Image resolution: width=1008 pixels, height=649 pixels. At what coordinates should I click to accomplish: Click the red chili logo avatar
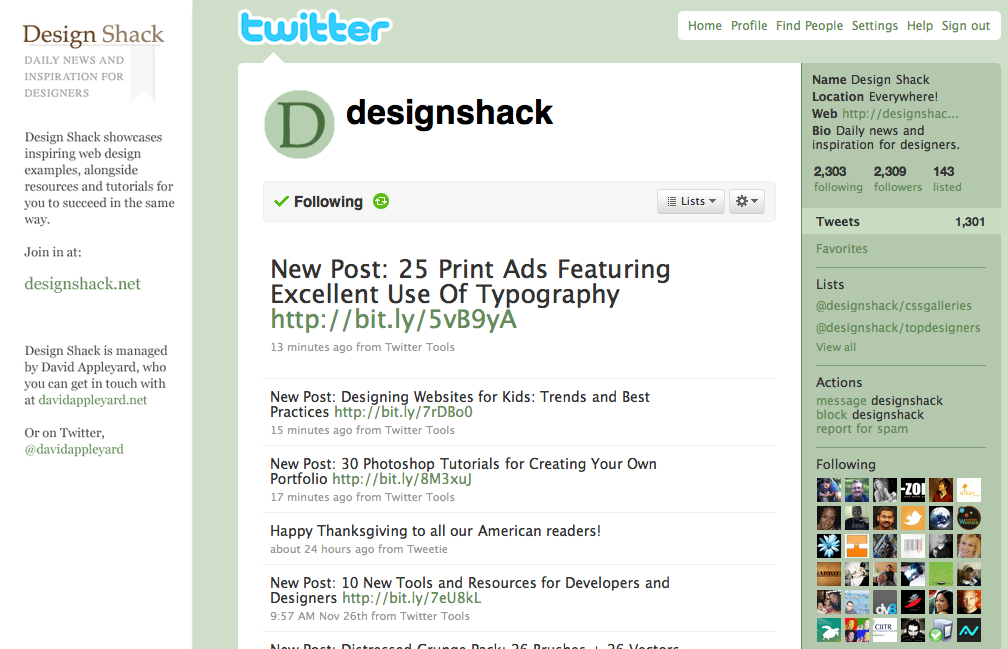pos(913,603)
